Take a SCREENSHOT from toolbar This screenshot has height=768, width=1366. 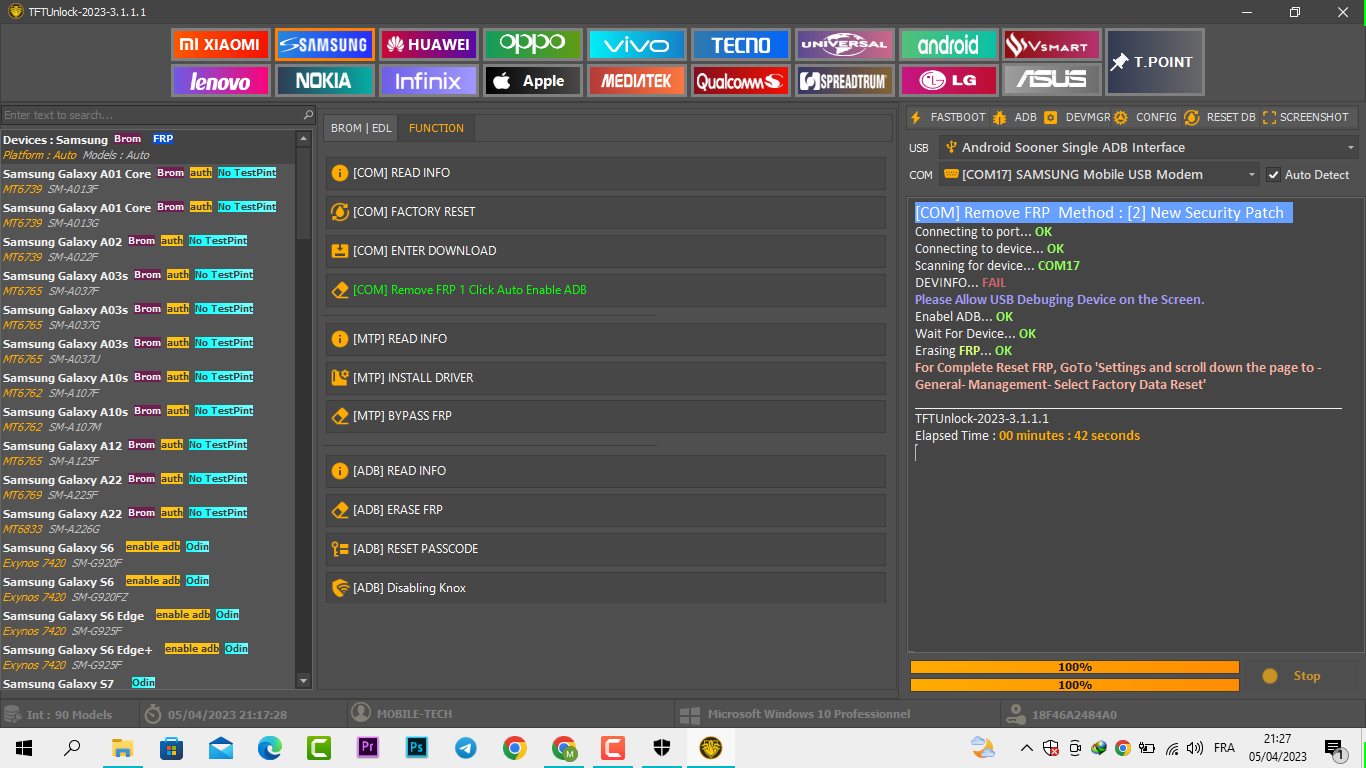click(1305, 117)
